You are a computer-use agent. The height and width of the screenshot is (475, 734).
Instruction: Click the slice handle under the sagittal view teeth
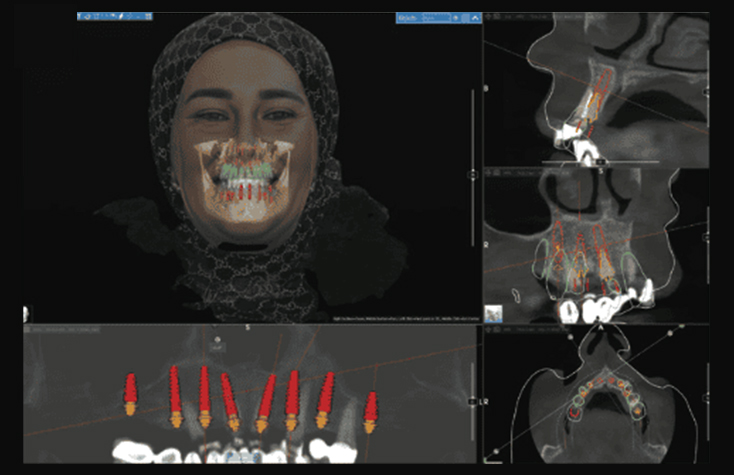[601, 162]
